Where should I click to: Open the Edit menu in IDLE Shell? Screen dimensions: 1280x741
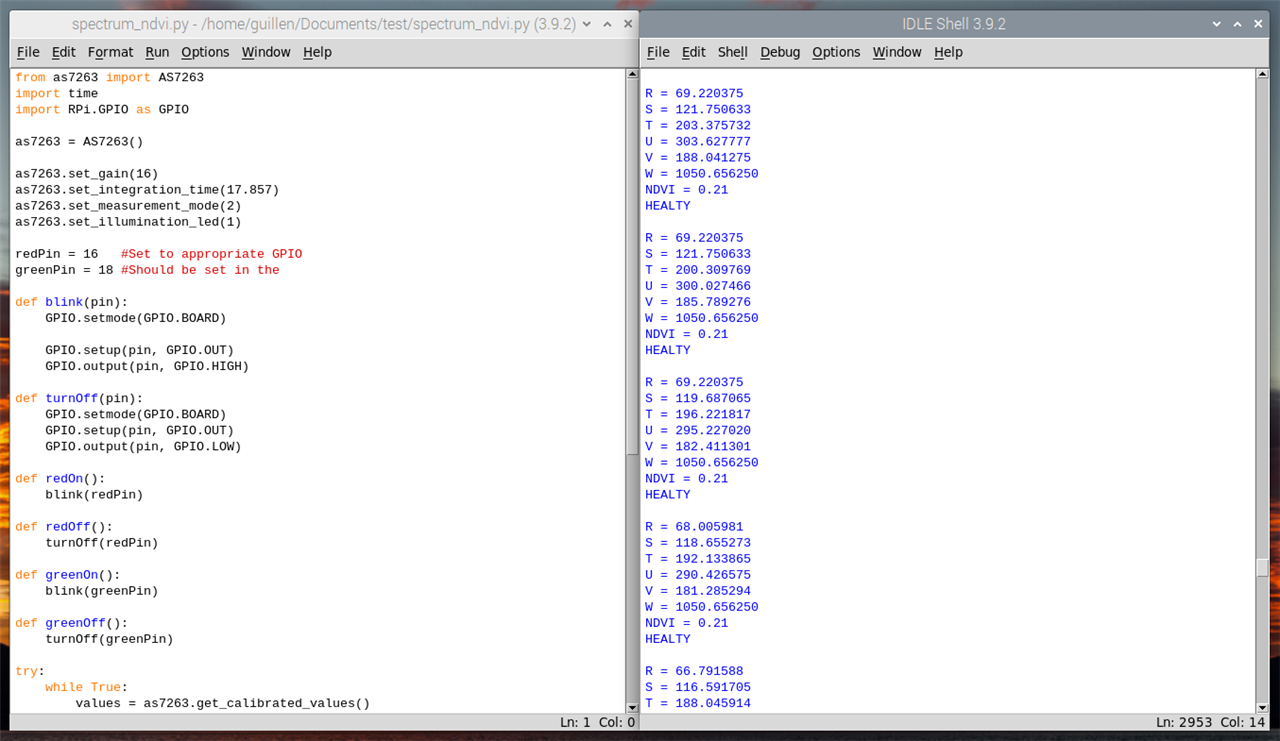[694, 52]
